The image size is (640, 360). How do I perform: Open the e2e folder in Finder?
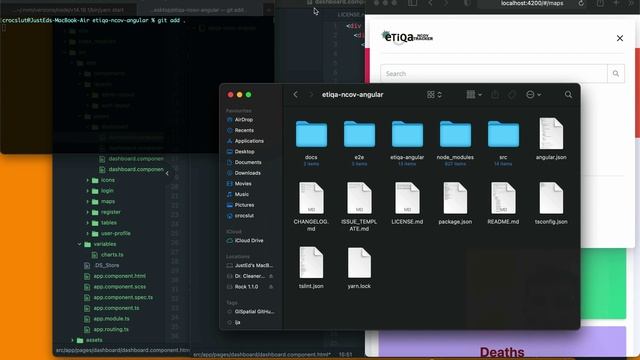pos(359,134)
